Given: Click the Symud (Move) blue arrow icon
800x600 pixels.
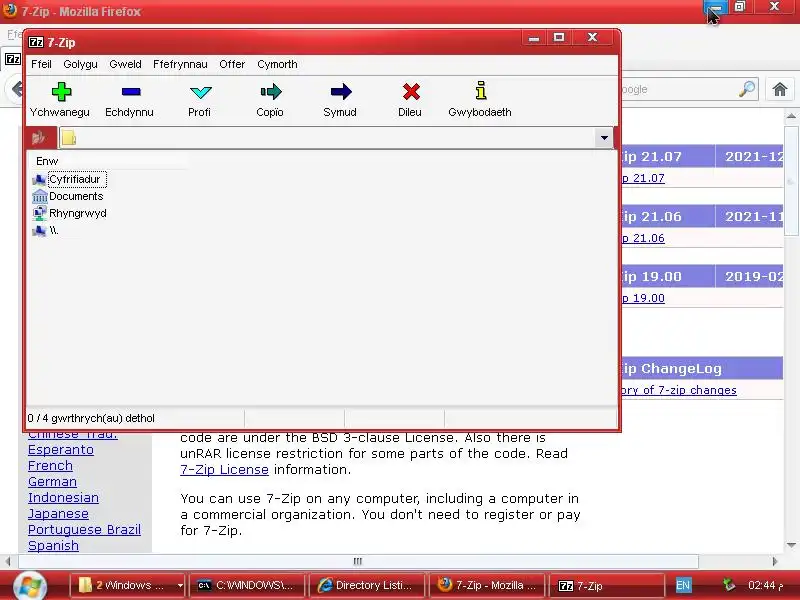Looking at the screenshot, I should (x=341, y=92).
